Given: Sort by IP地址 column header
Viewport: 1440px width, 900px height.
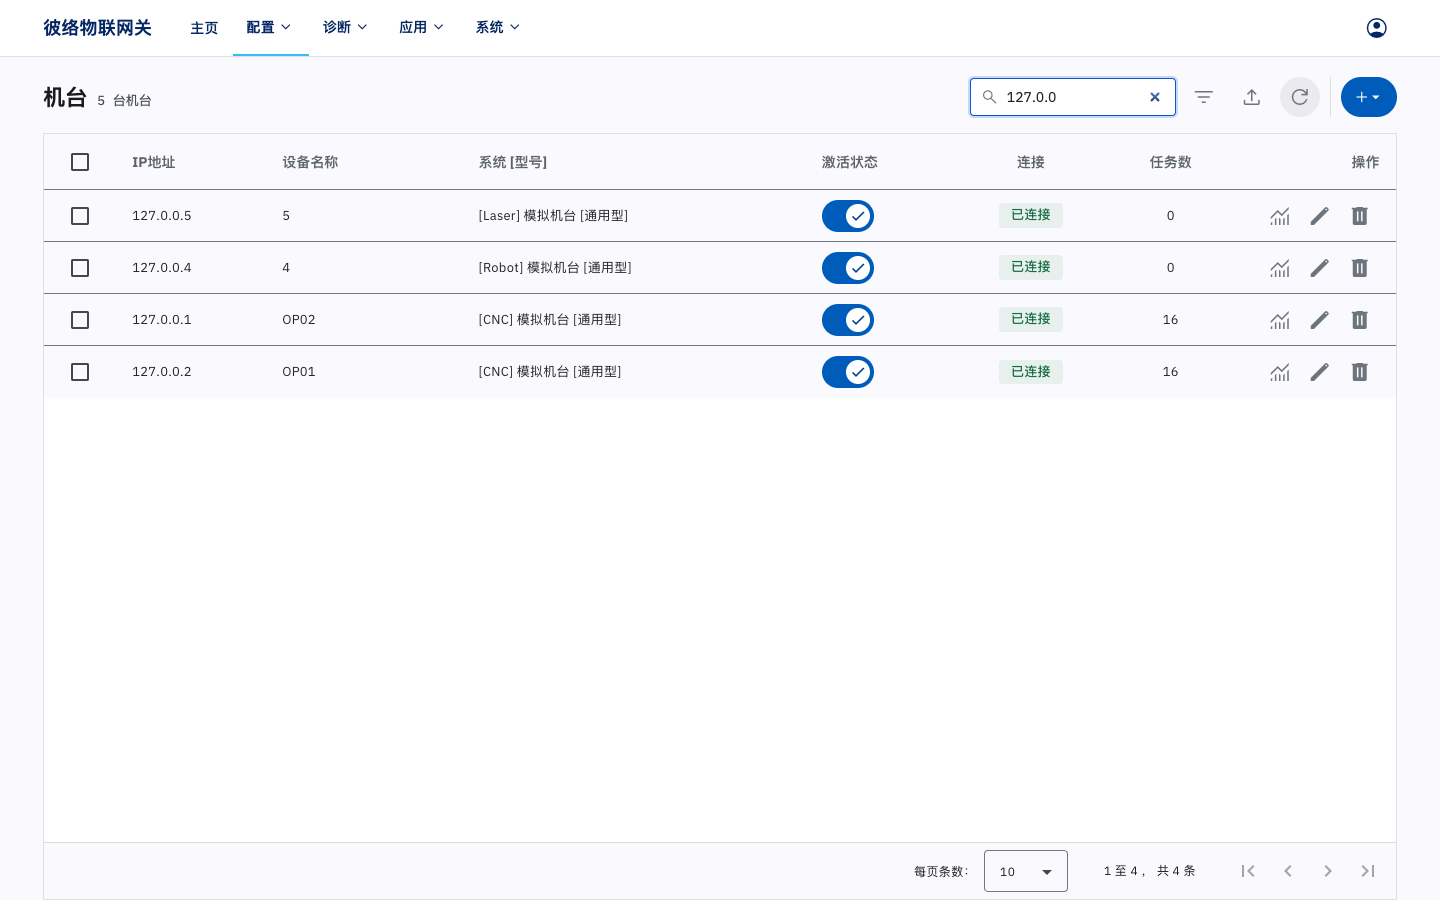Looking at the screenshot, I should [154, 162].
